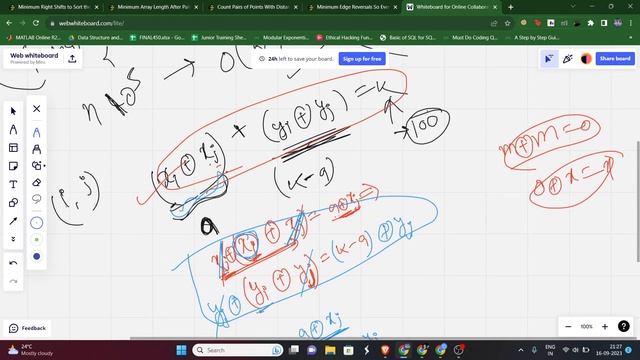
Task: Open the Extensions puzzle icon
Action: pos(591,23)
